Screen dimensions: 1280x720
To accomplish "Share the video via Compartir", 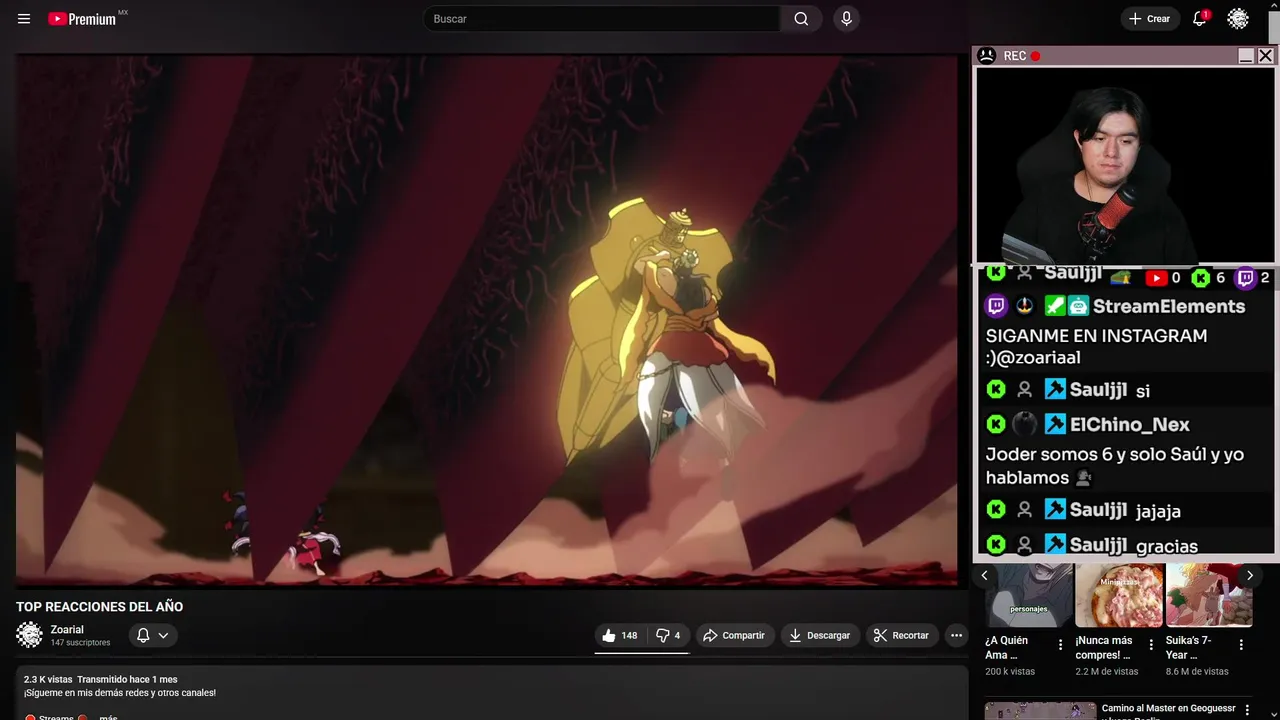I will point(733,635).
